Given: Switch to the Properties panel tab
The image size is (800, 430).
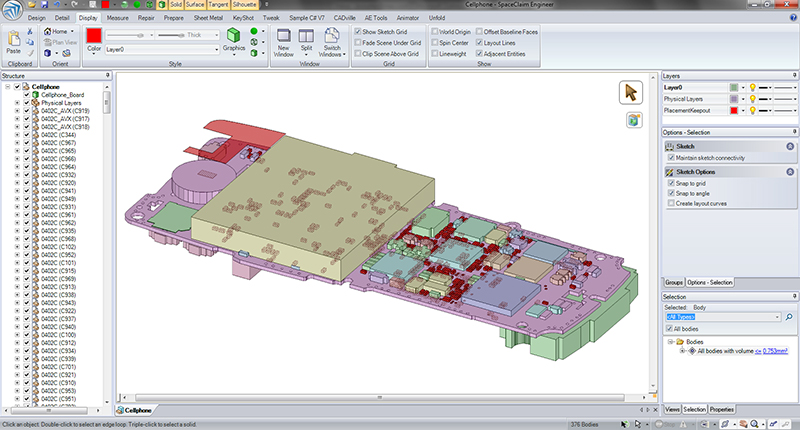Looking at the screenshot, I should pyautogui.click(x=722, y=409).
